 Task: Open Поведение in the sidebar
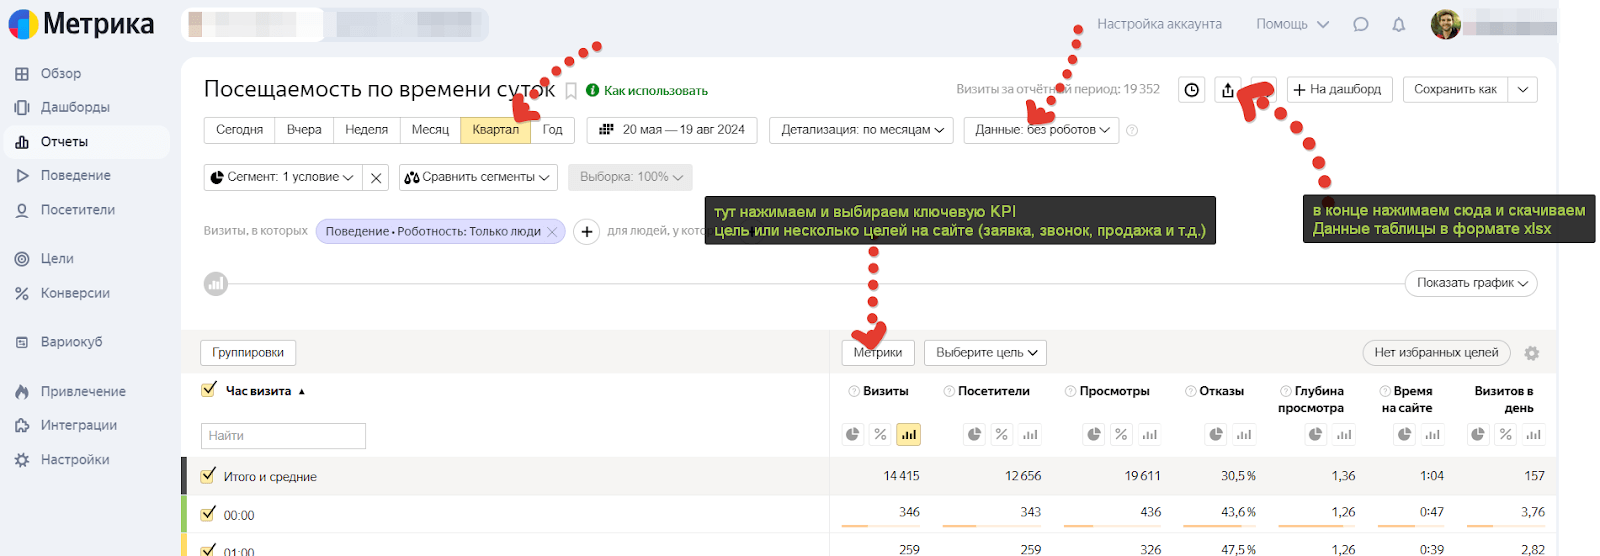tap(75, 176)
